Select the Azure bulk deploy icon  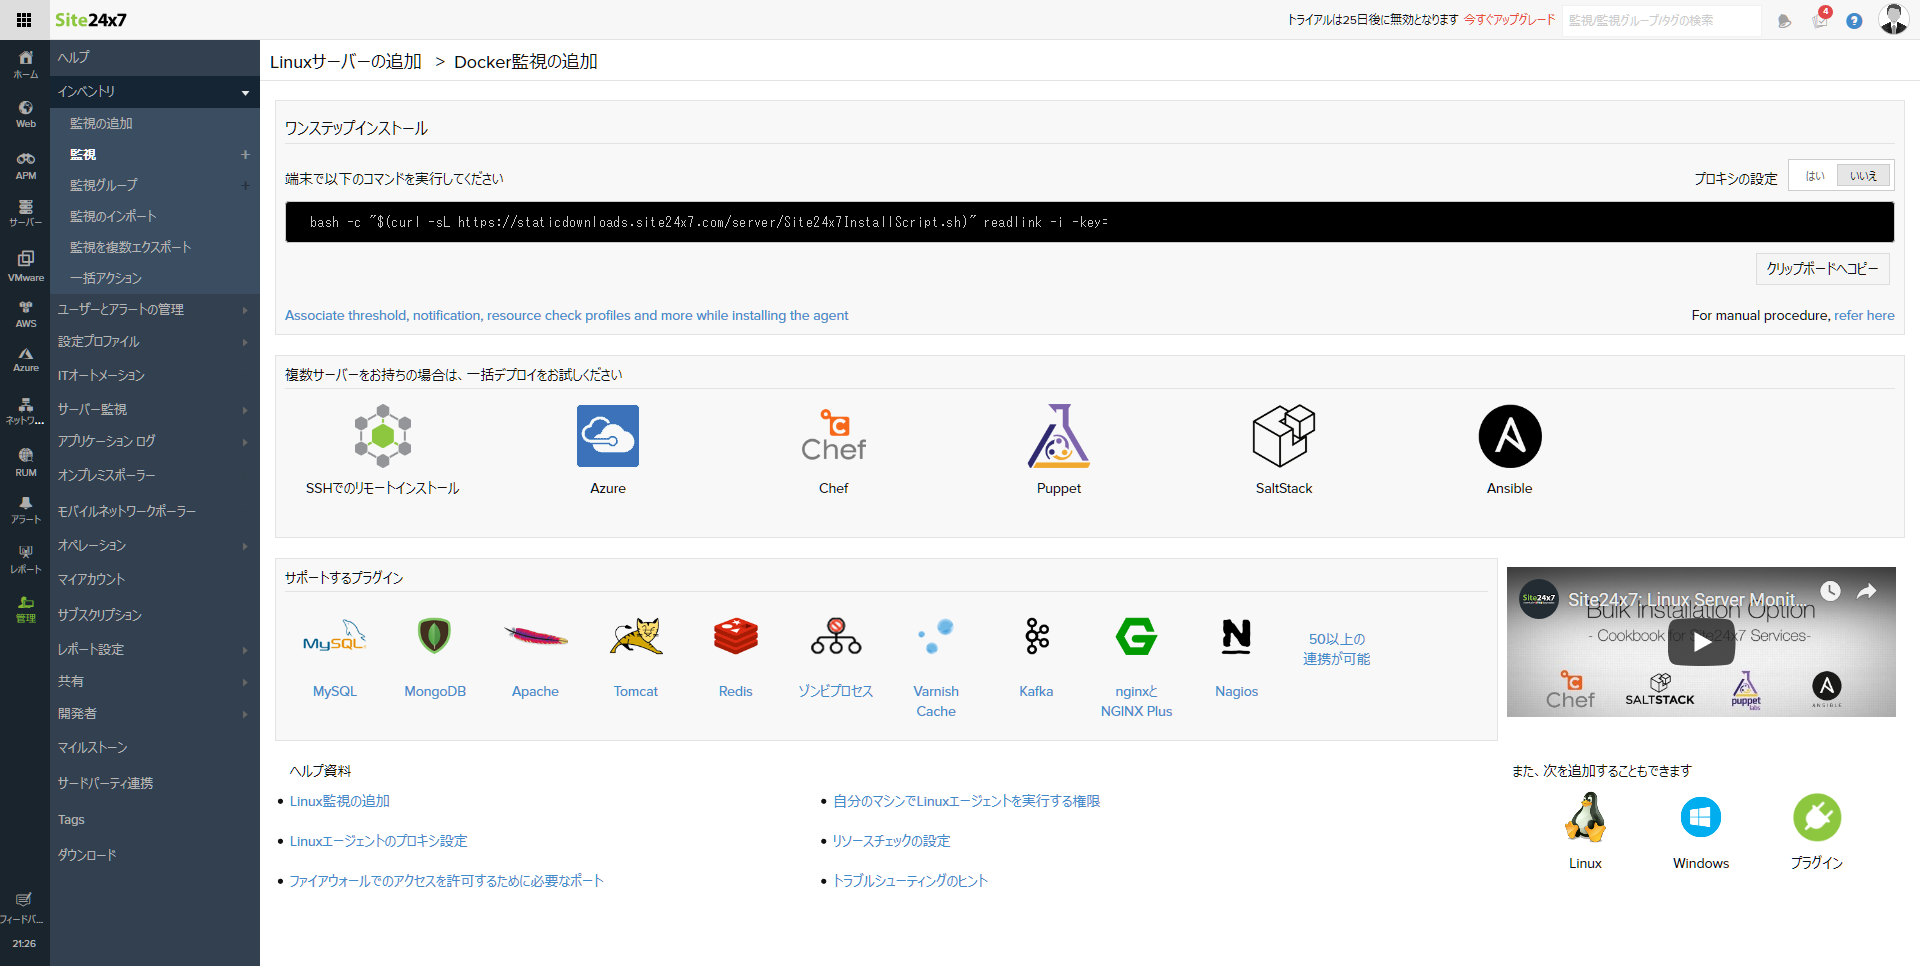coord(607,448)
